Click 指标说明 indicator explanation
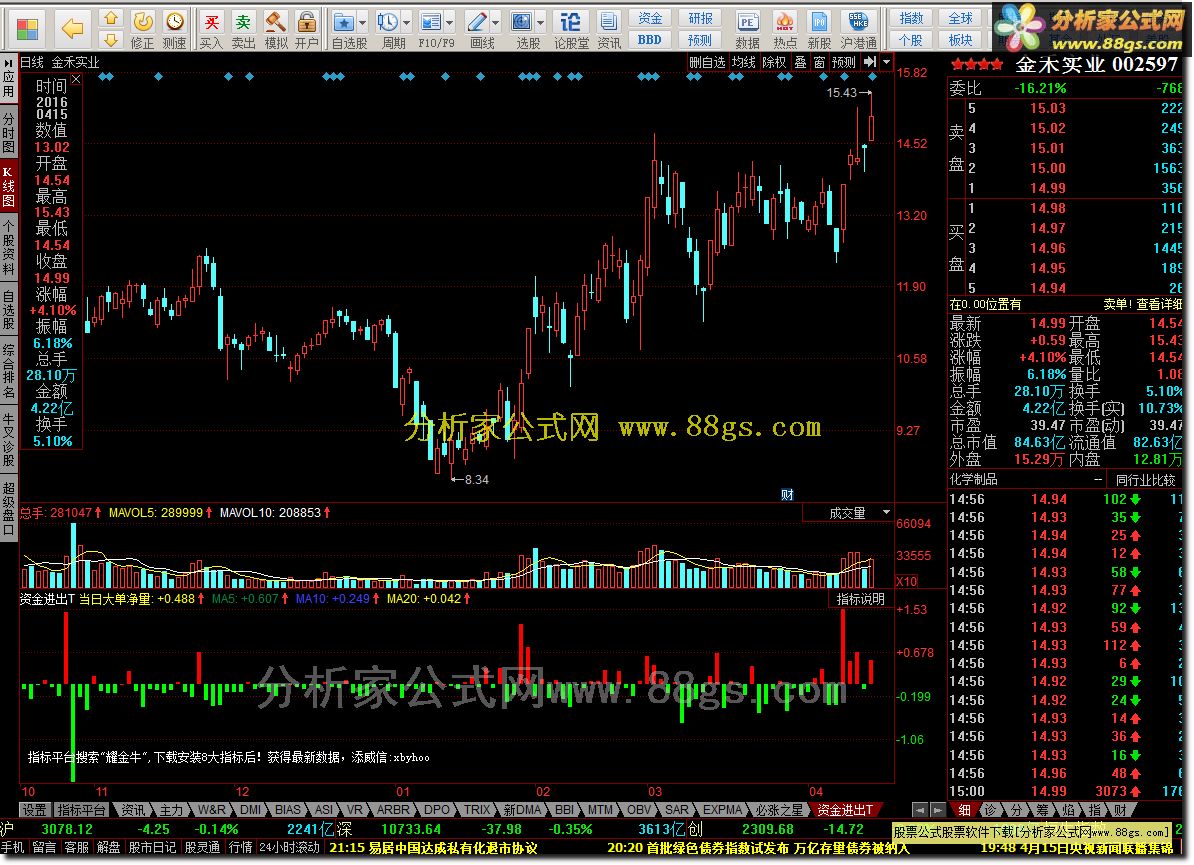Image resolution: width=1194 pixels, height=865 pixels. tap(860, 598)
